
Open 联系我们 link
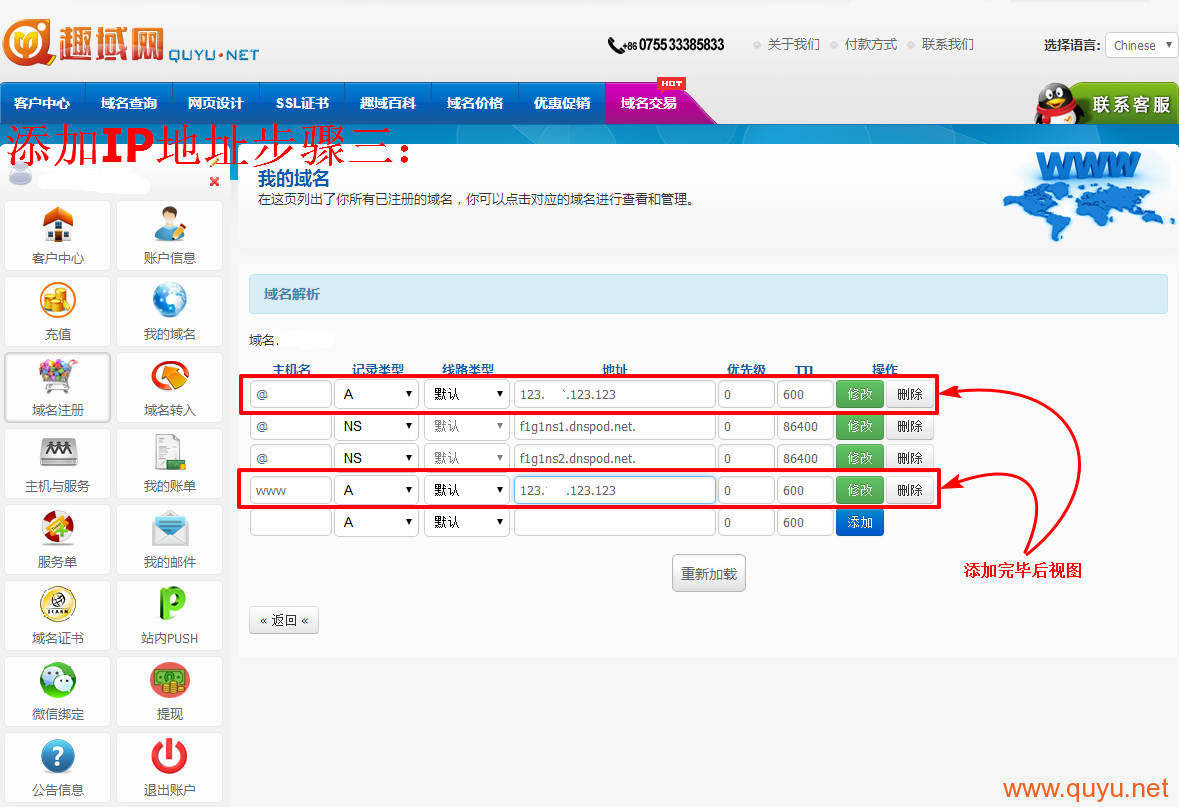947,44
